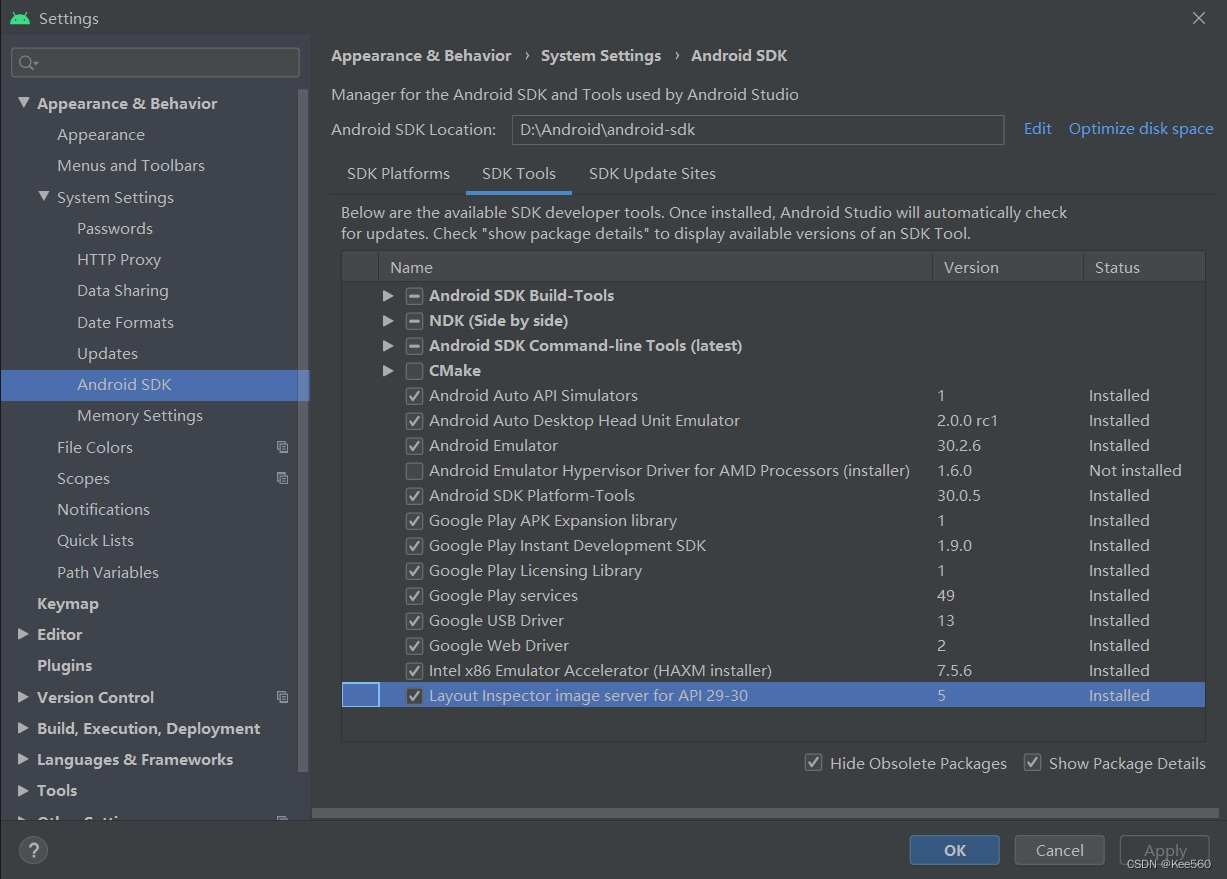Click the project-level icon beside Version Control
This screenshot has width=1227, height=879.
[x=283, y=697]
